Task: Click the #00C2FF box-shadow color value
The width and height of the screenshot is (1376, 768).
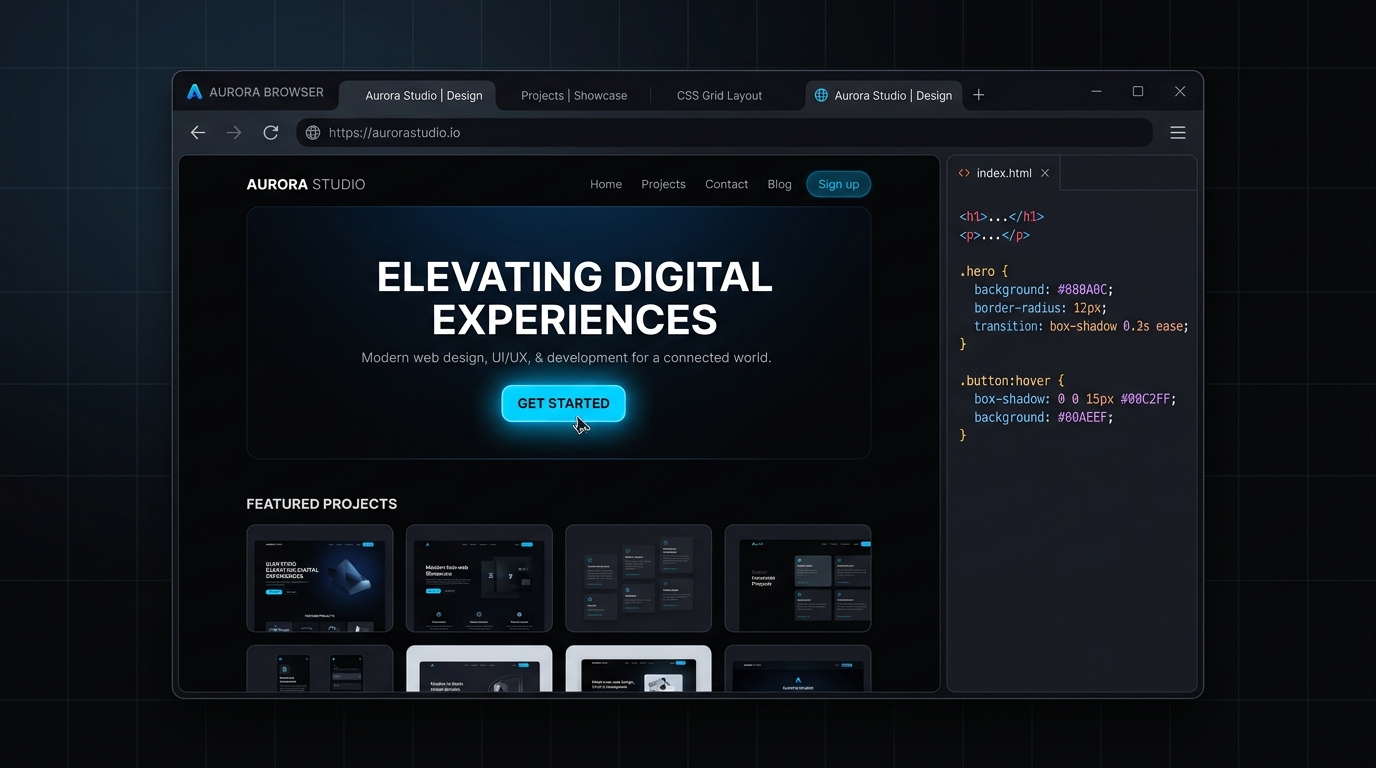Action: (x=1144, y=399)
